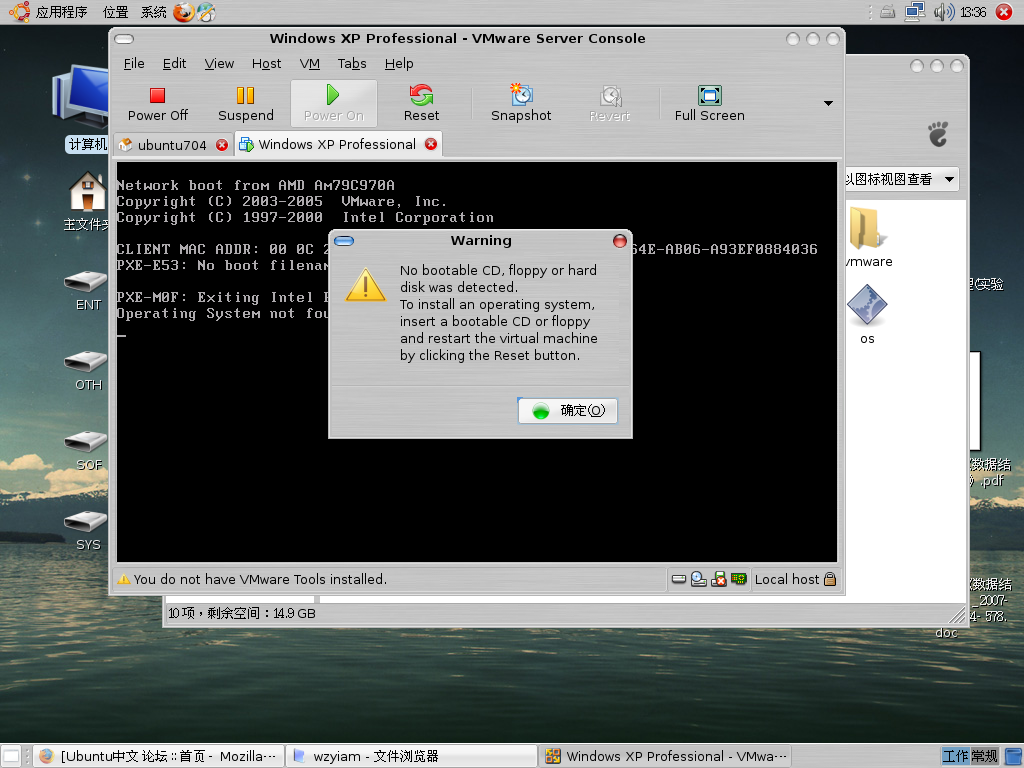Open the Host menu
1024x768 pixels.
(x=266, y=63)
